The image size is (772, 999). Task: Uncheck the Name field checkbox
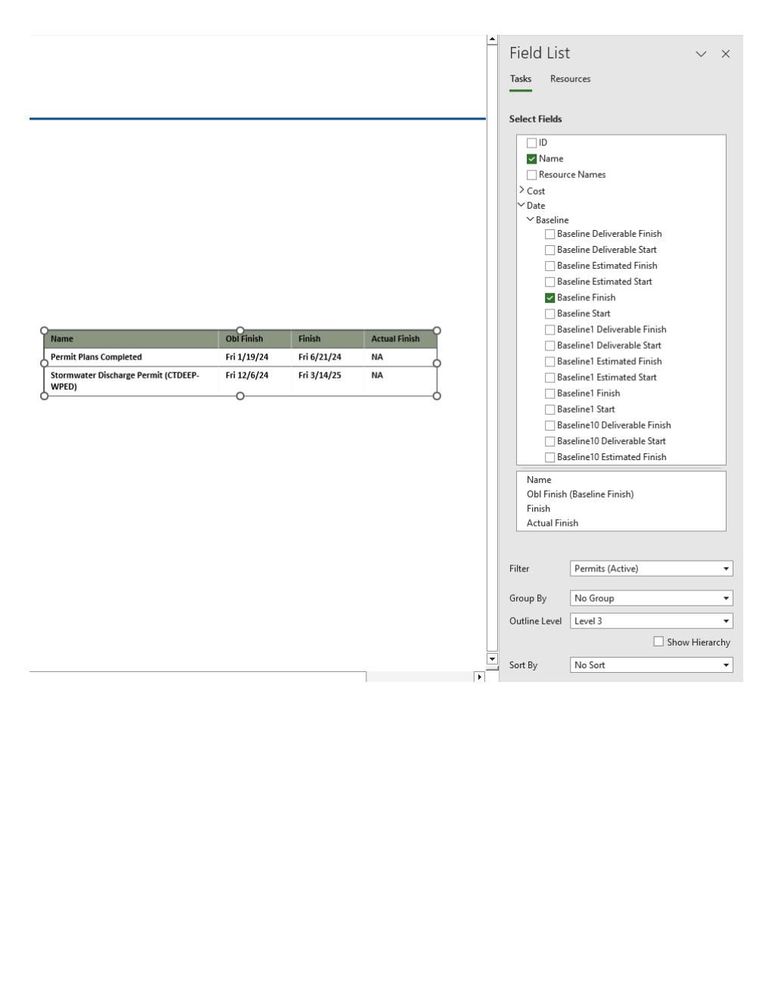coord(532,159)
